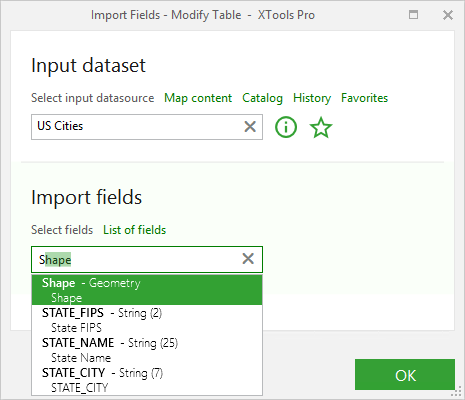This screenshot has height=400, width=465.
Task: Click inside the US Cities input field
Action: point(137,127)
